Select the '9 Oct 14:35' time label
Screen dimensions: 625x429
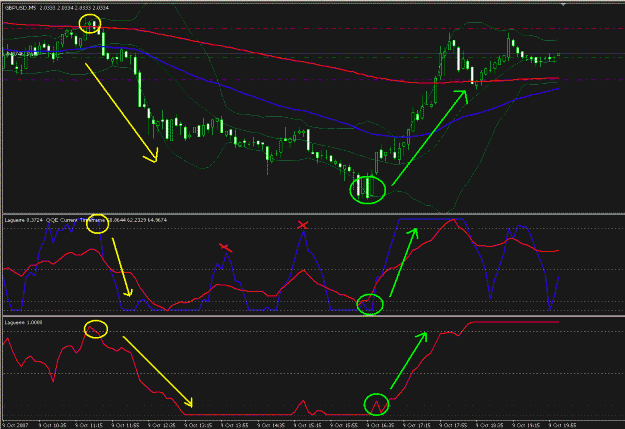[x=271, y=425]
